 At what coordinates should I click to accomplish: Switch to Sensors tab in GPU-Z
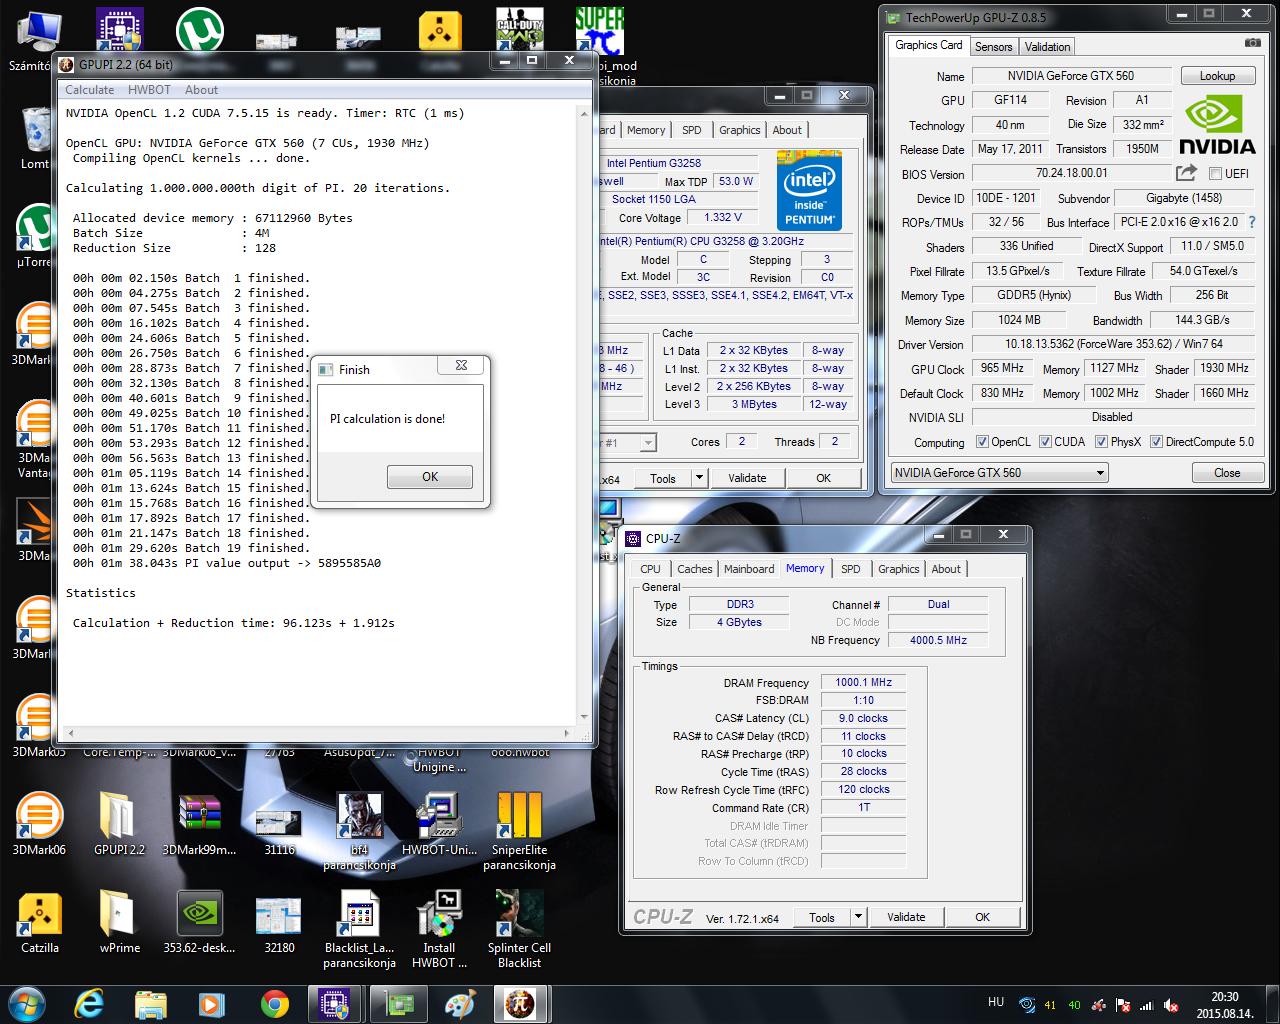tap(993, 46)
